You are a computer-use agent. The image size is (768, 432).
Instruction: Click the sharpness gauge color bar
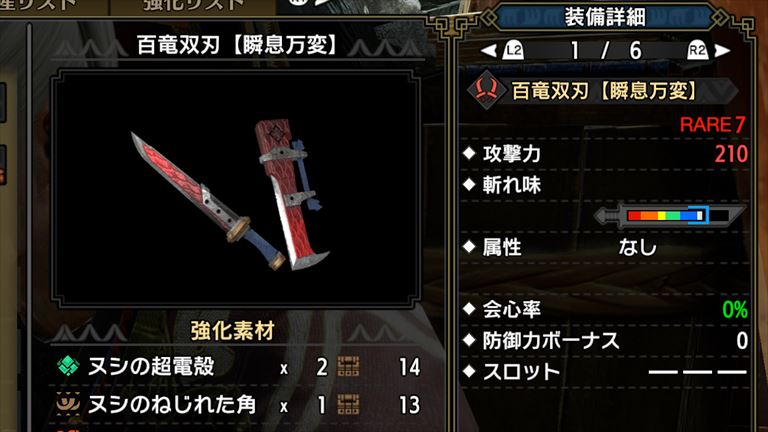(669, 216)
